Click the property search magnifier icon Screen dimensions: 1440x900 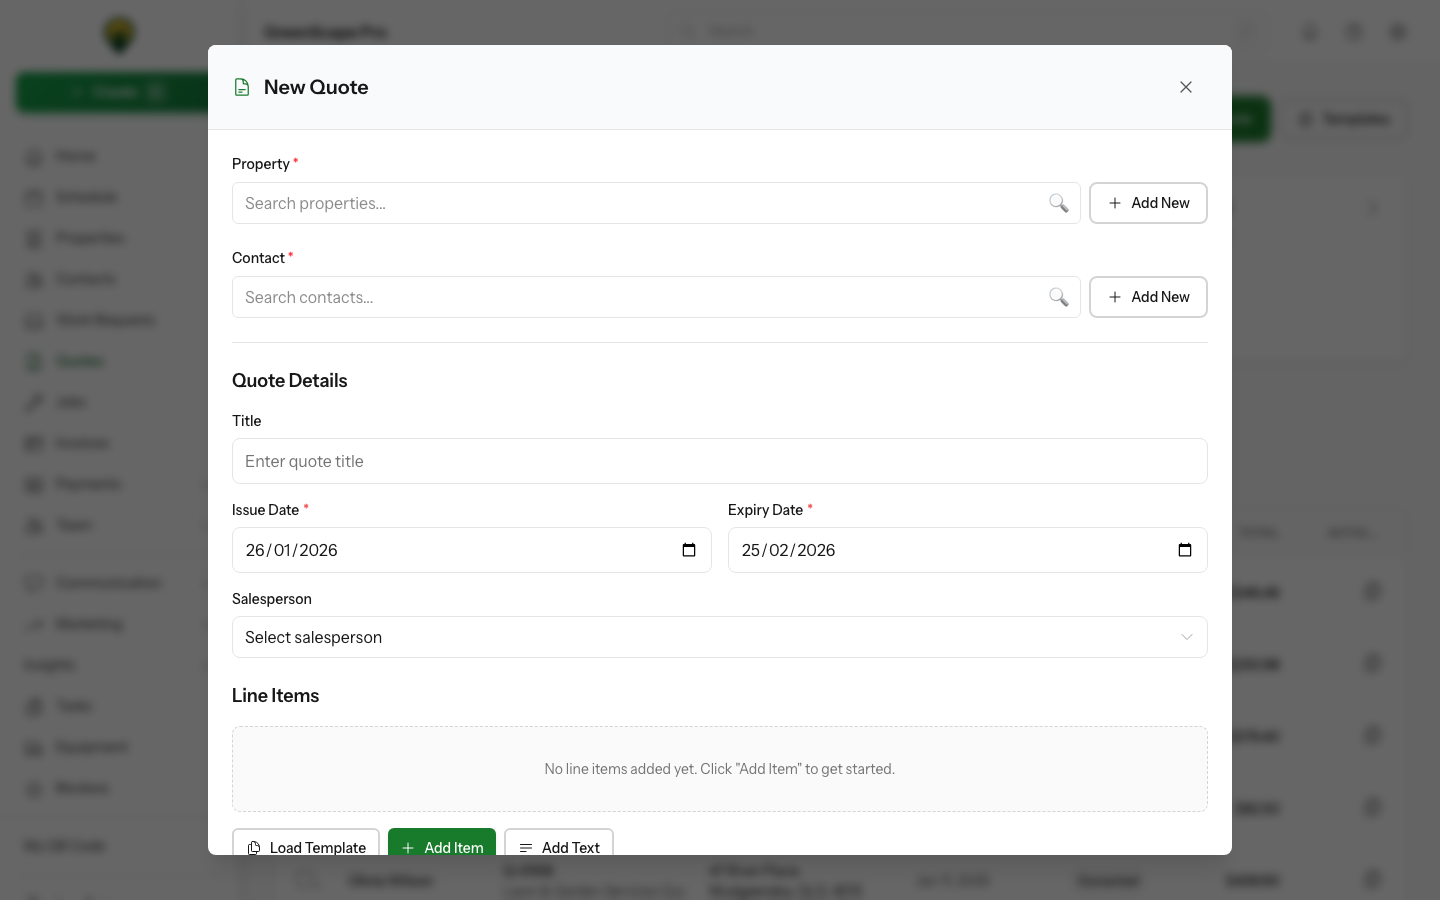1059,203
